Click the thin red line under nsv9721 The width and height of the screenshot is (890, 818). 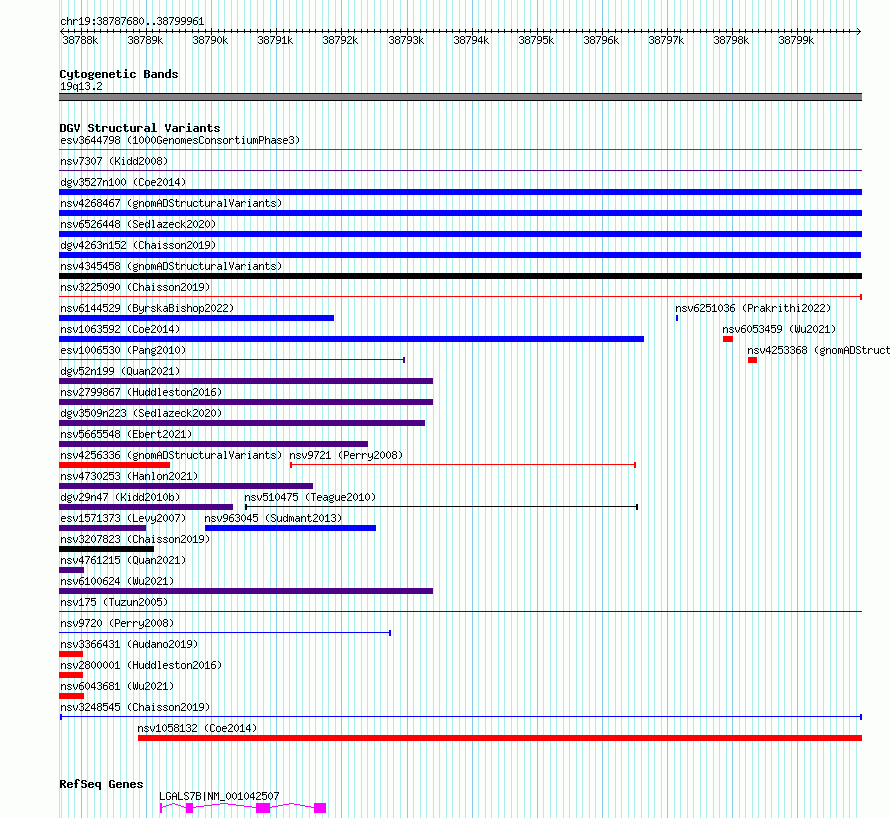click(x=463, y=465)
